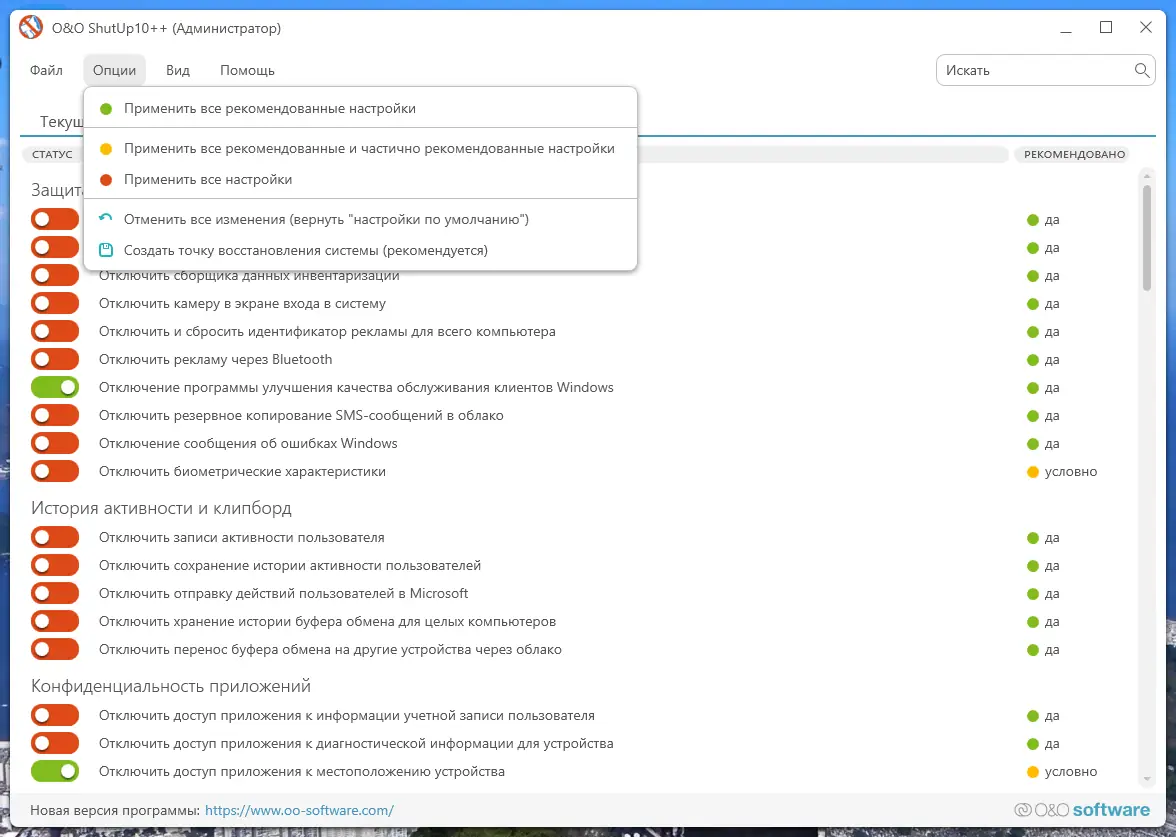Click the O&O ShutUp10++ app logo icon

click(x=31, y=28)
